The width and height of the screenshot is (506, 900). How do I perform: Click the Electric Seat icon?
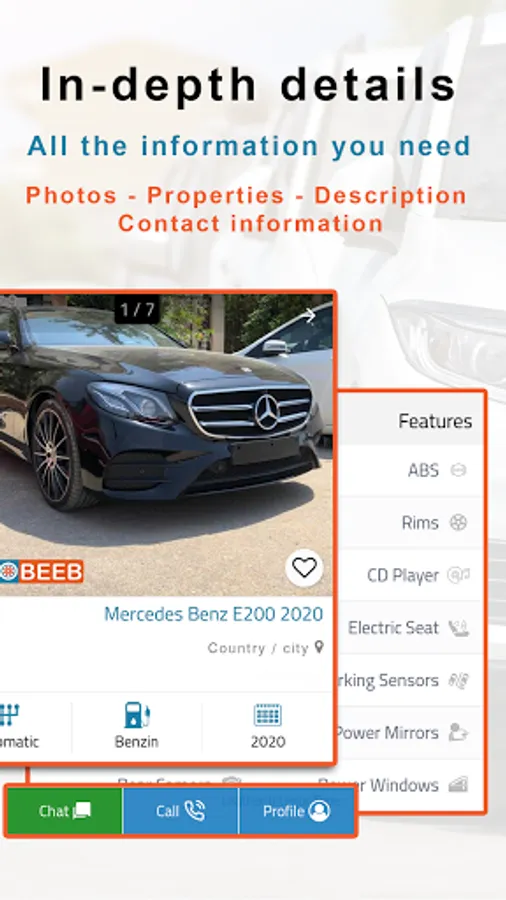[458, 628]
